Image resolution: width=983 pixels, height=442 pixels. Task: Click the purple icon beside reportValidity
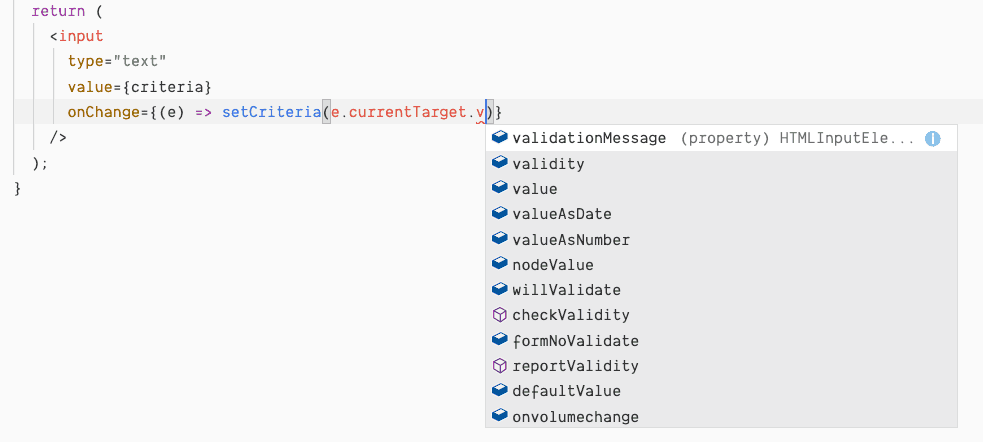tap(501, 366)
